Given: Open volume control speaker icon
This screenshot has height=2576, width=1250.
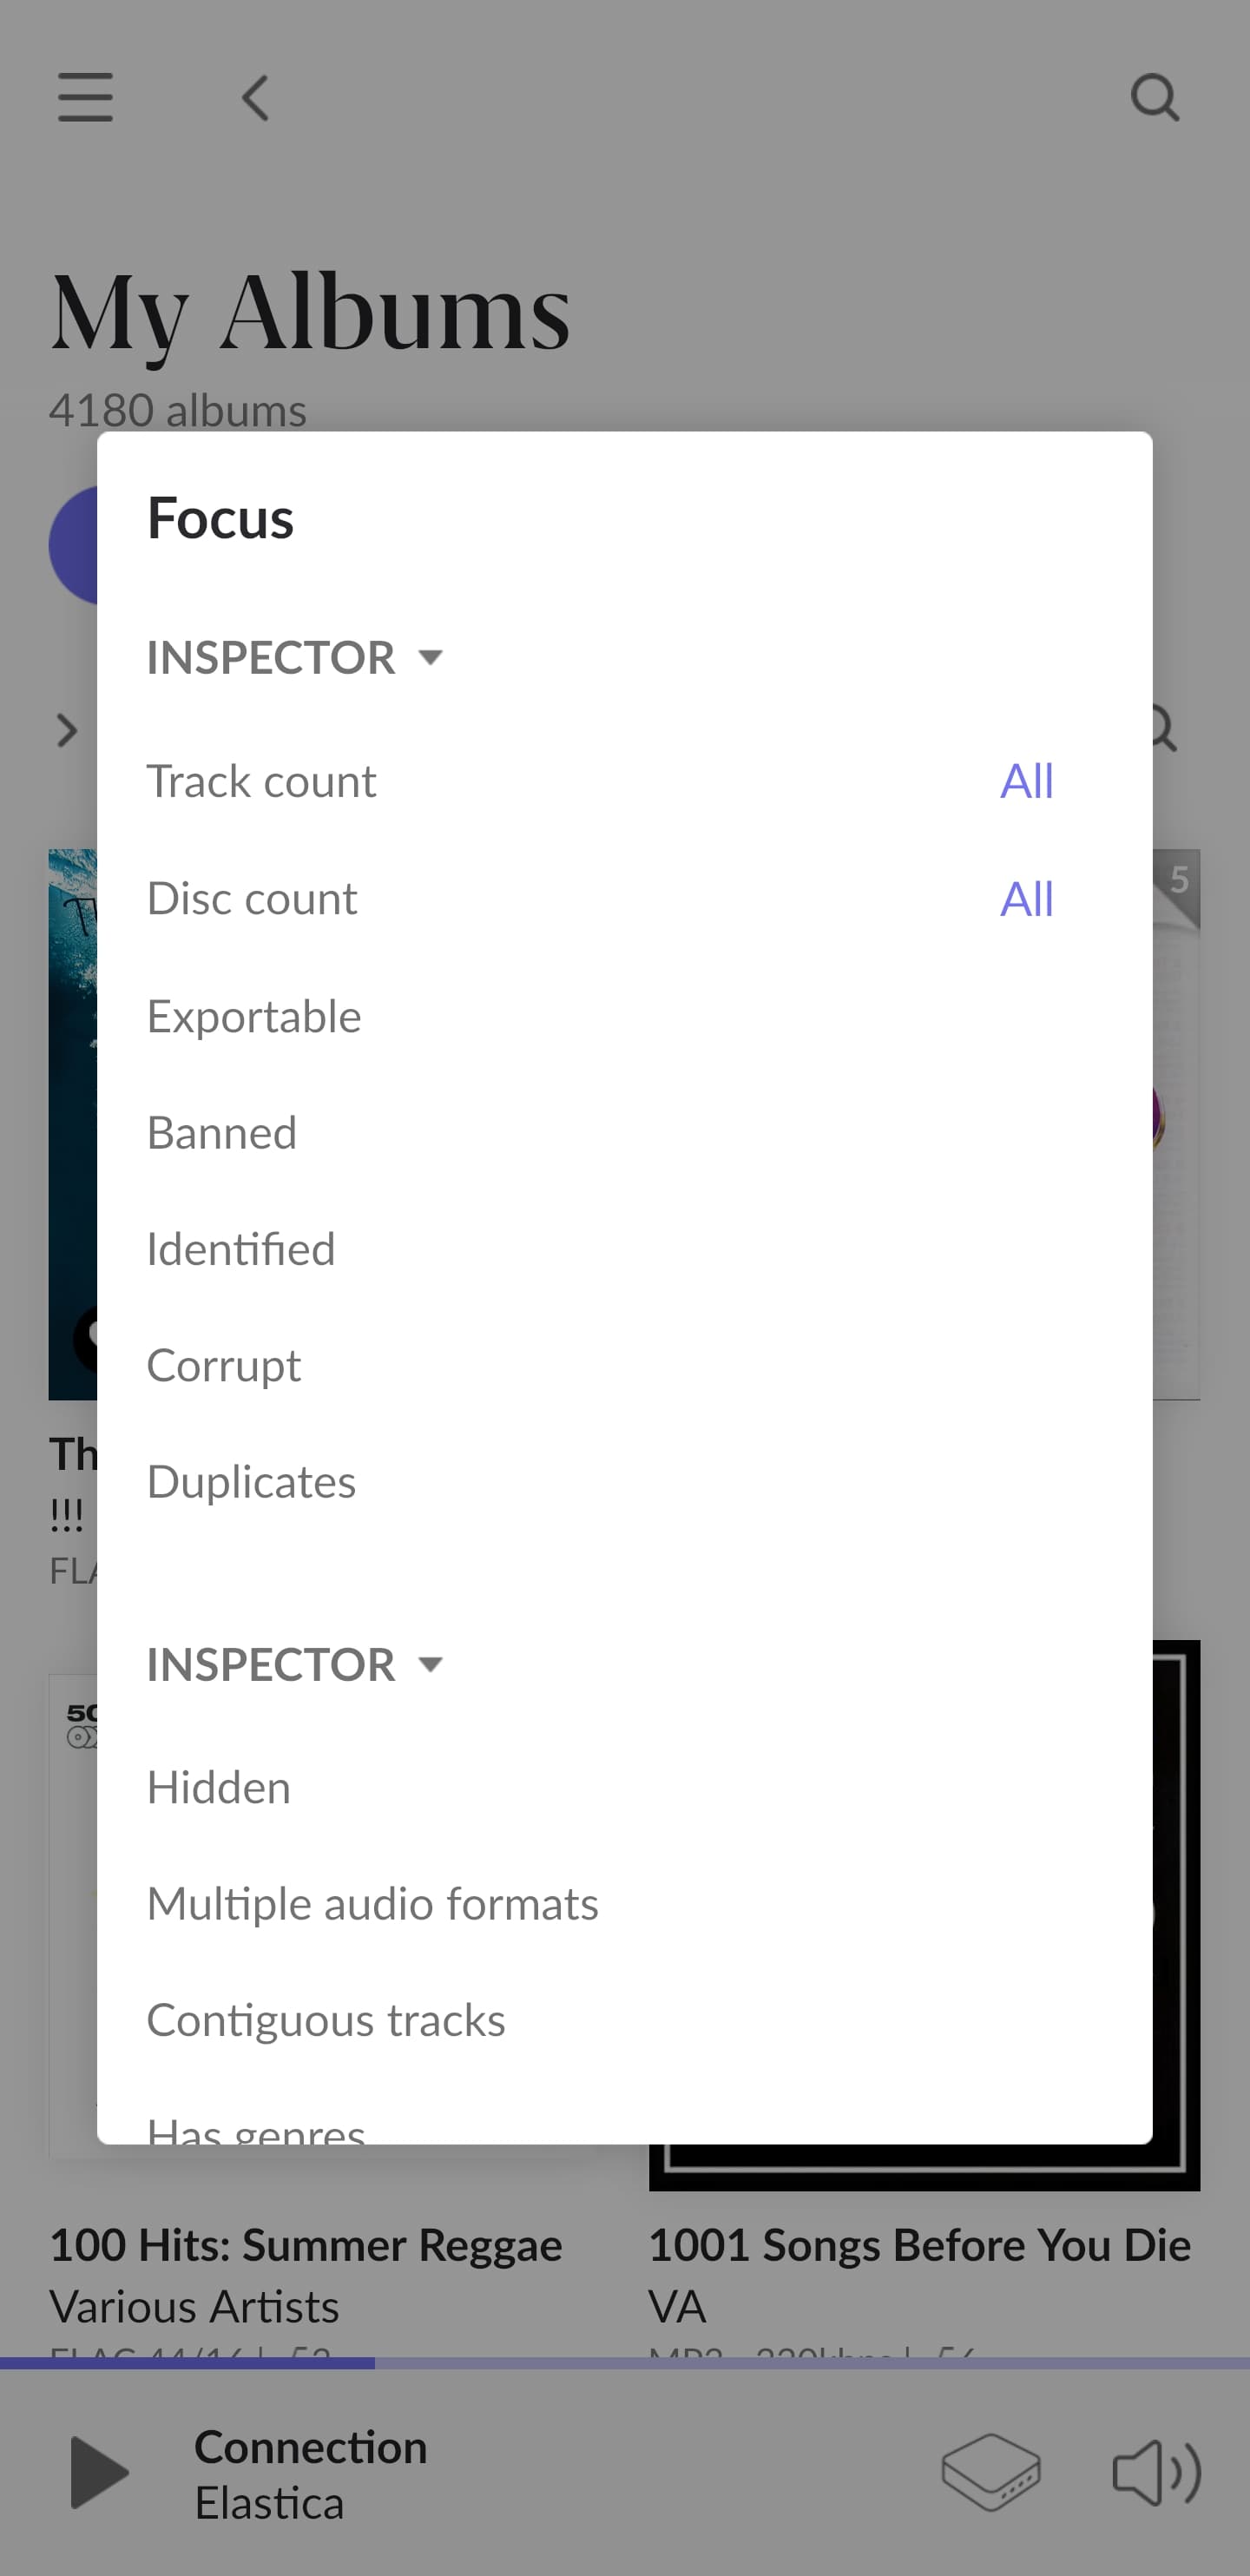Looking at the screenshot, I should coord(1157,2472).
